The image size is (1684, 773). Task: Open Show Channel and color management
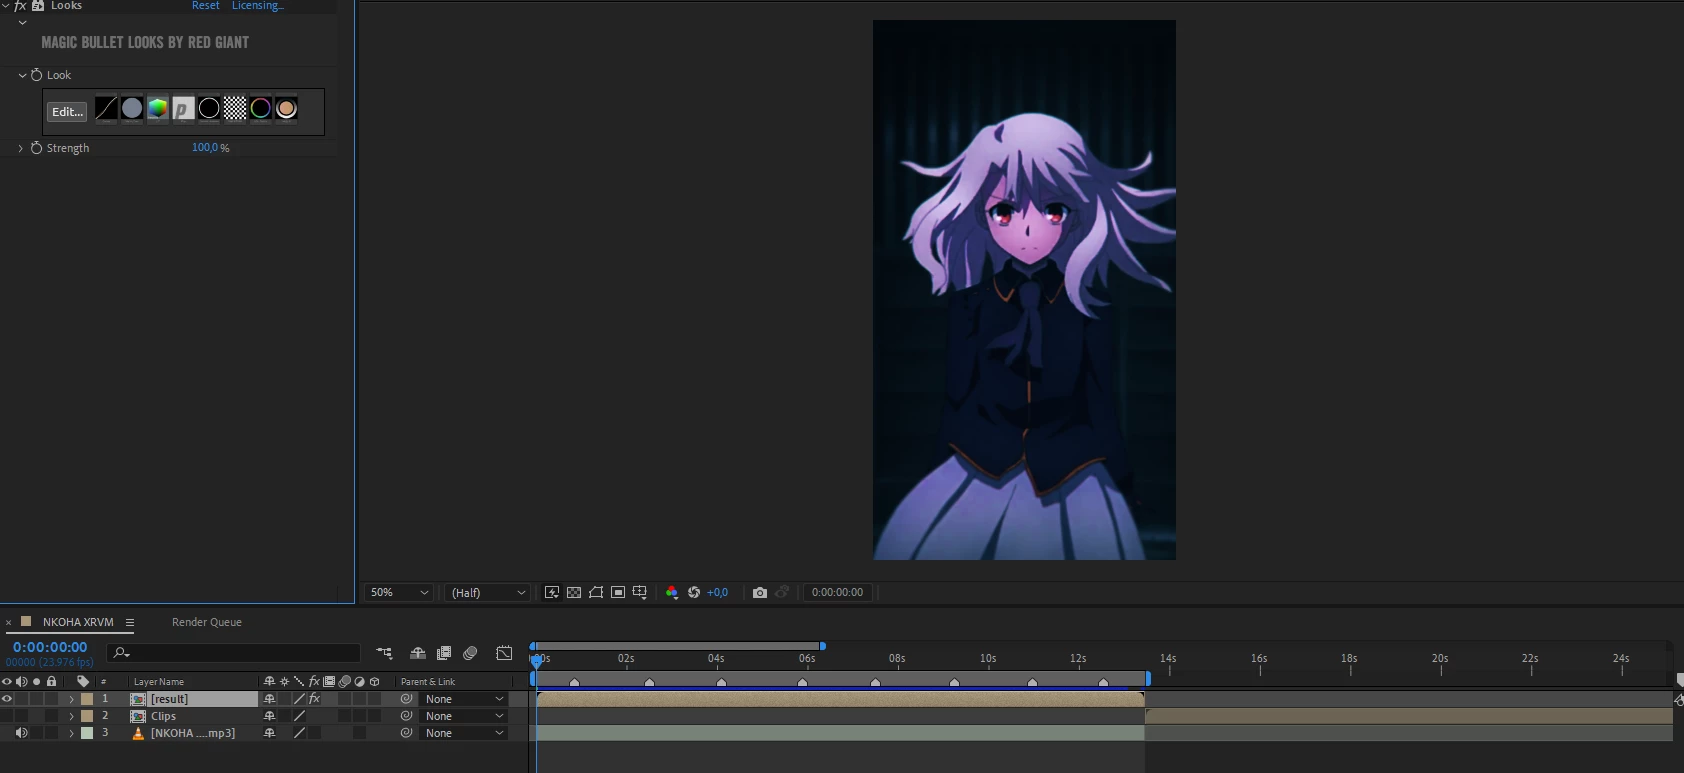pyautogui.click(x=672, y=593)
